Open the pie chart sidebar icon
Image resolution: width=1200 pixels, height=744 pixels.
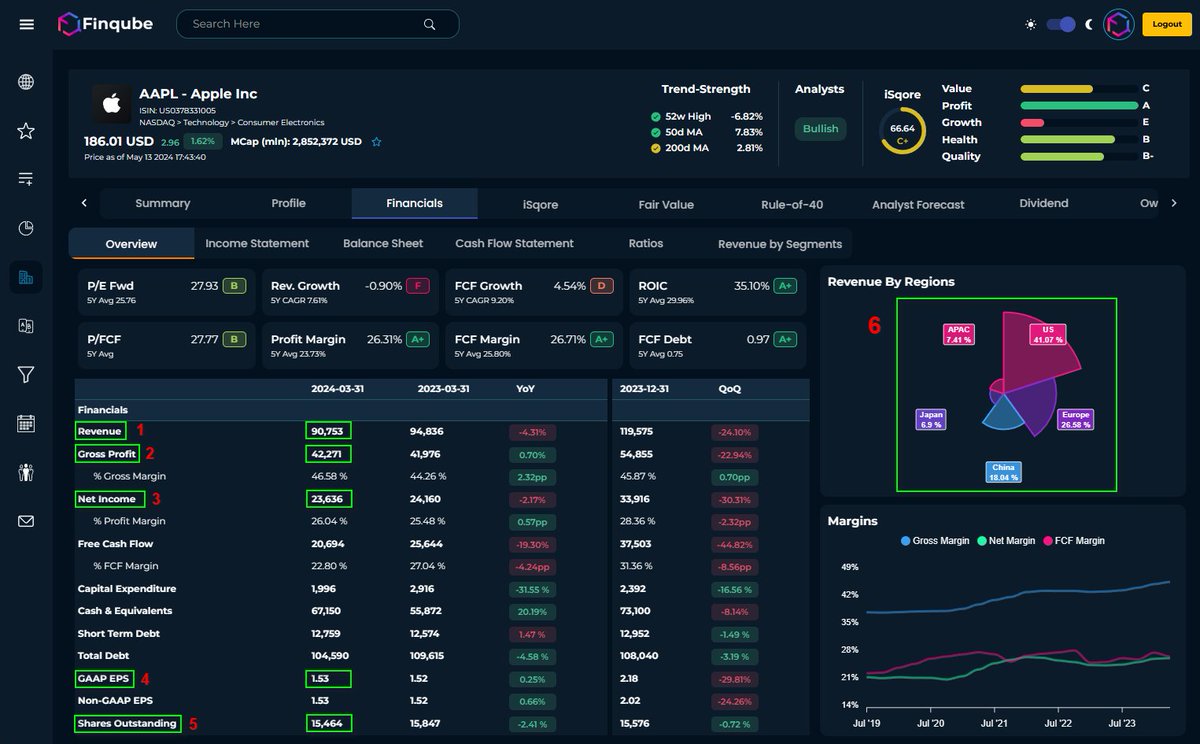tap(26, 228)
